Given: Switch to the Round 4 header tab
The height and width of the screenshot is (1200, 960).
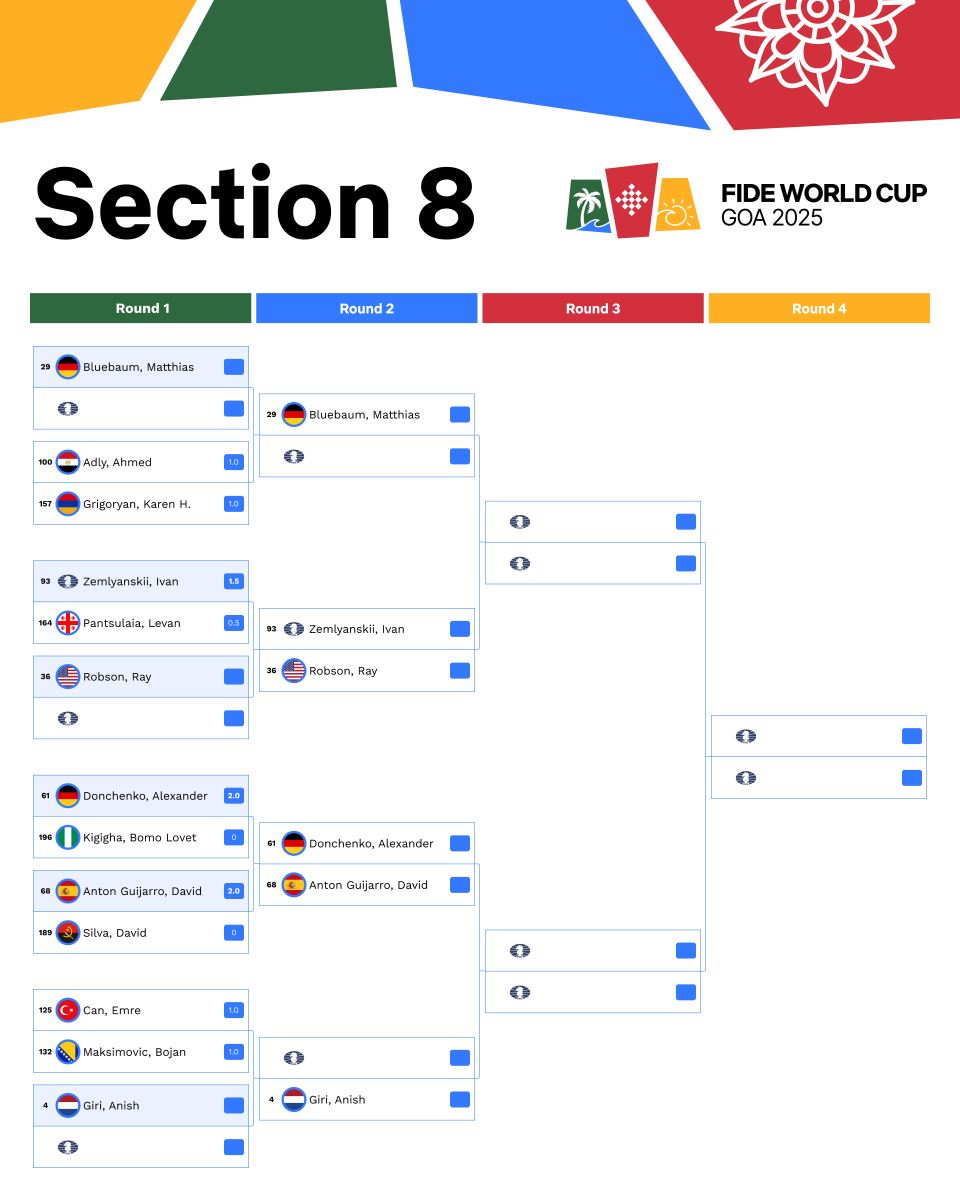Looking at the screenshot, I should (x=819, y=308).
